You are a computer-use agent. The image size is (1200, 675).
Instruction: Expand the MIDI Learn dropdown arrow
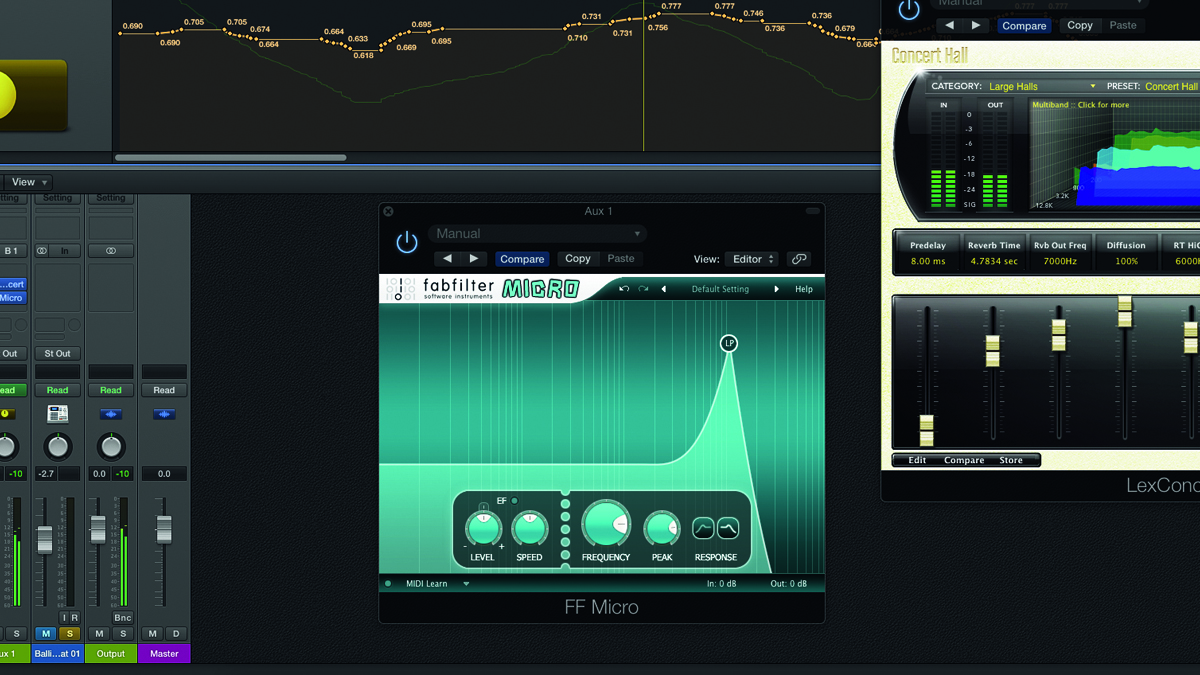tap(466, 584)
